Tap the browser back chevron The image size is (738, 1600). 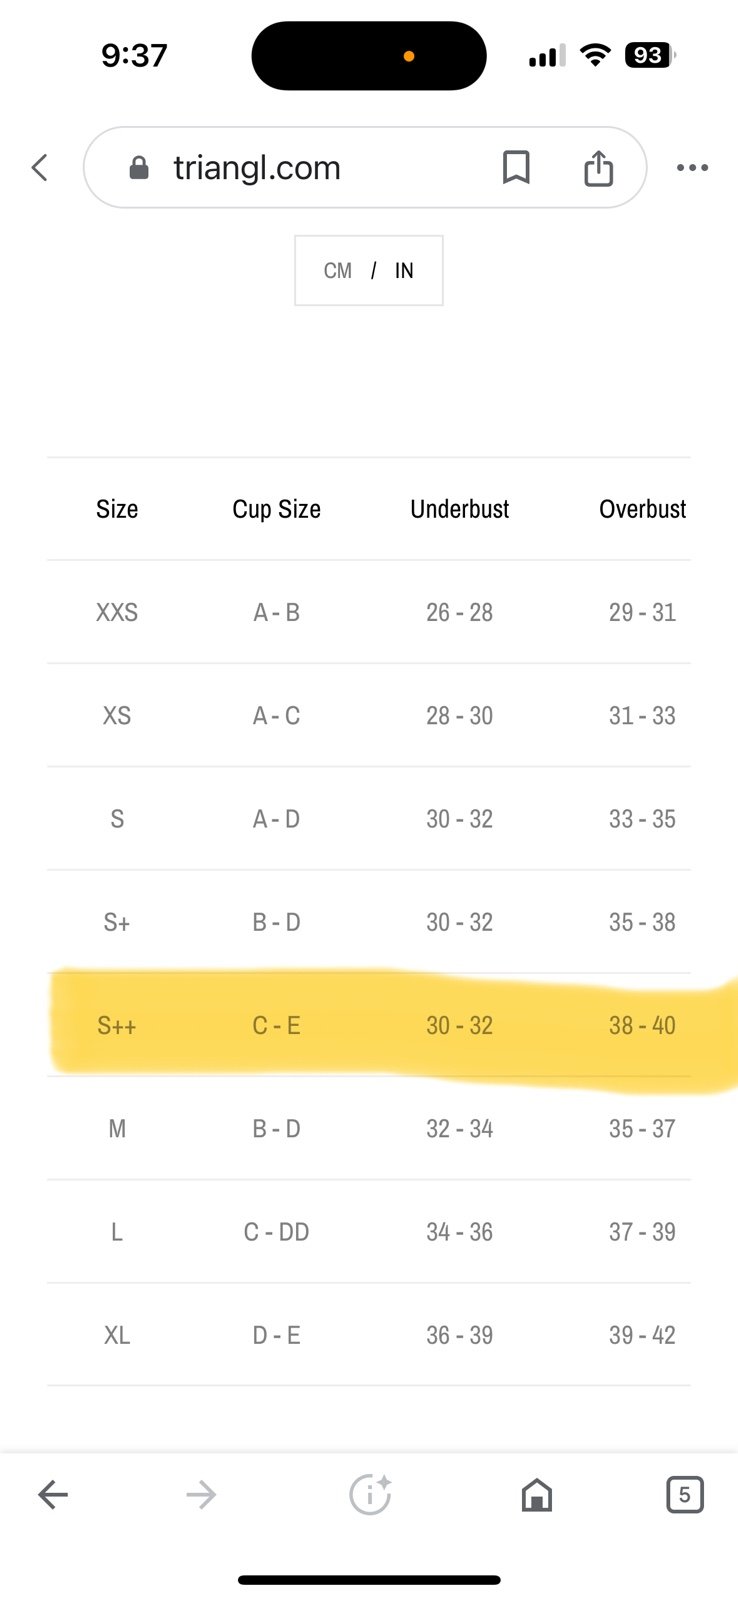(40, 168)
